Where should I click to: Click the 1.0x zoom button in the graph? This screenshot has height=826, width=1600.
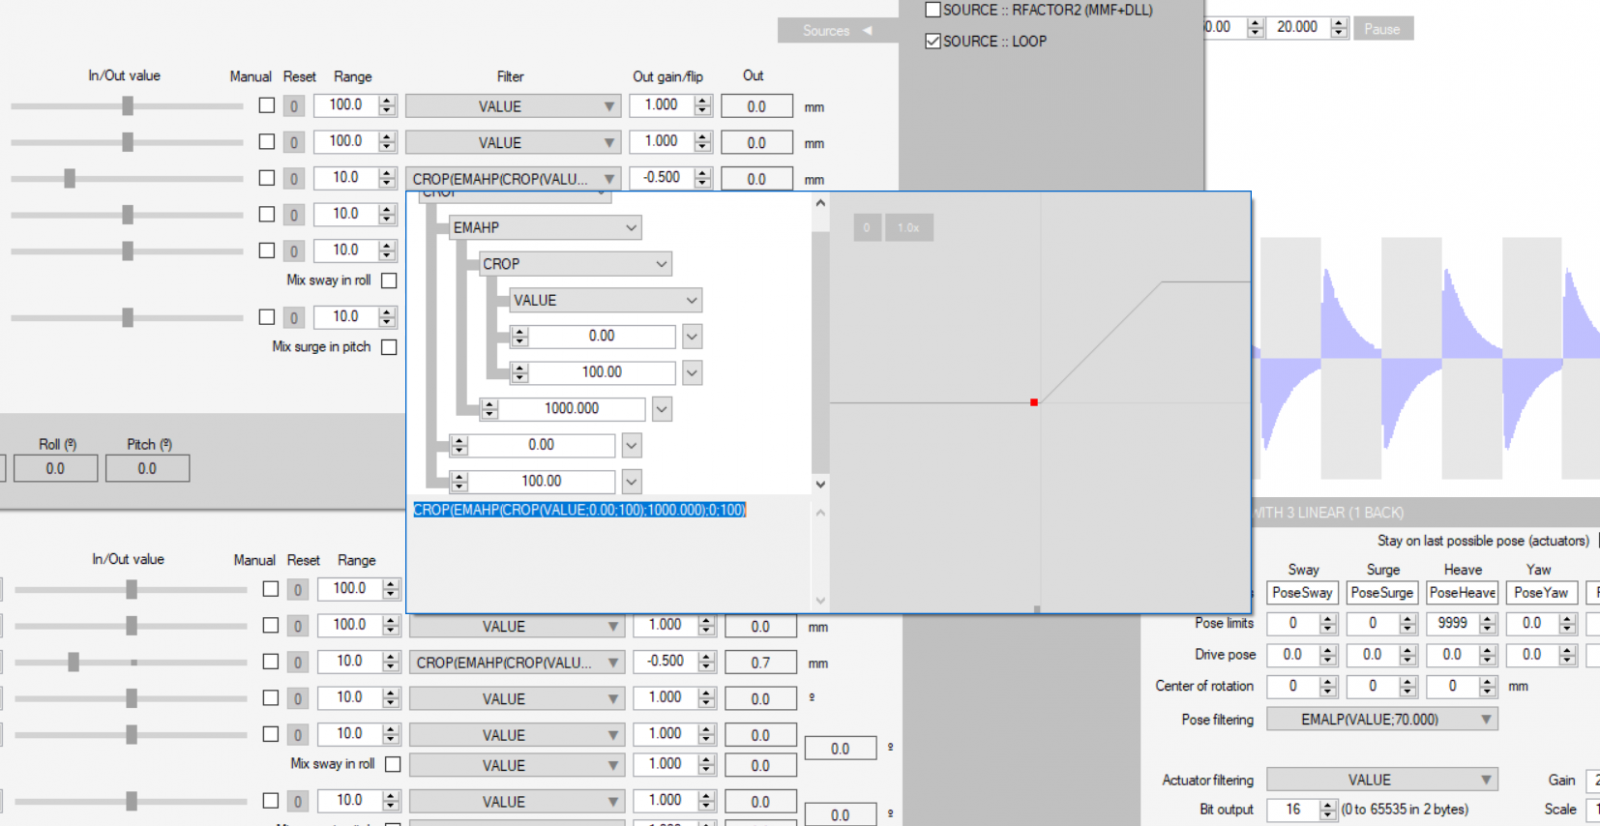pyautogui.click(x=908, y=228)
